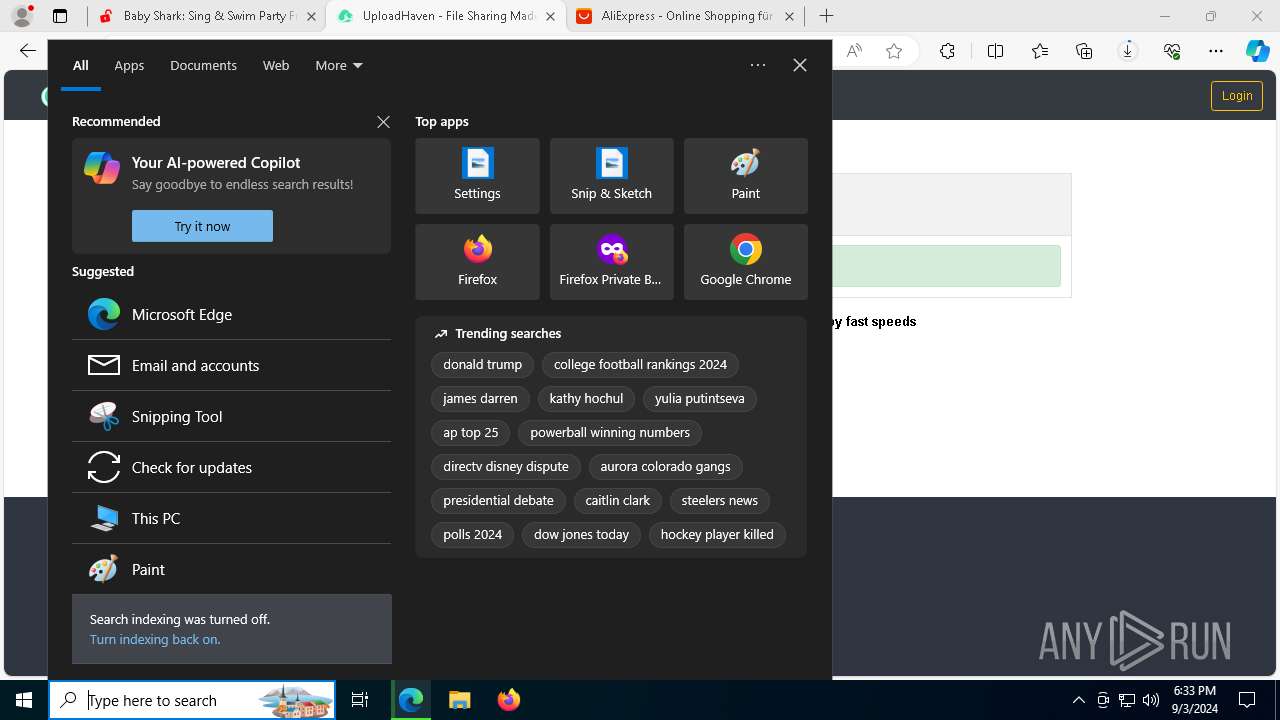The width and height of the screenshot is (1280, 720).
Task: Open Edge Copilot sidebar icon
Action: point(1257,51)
